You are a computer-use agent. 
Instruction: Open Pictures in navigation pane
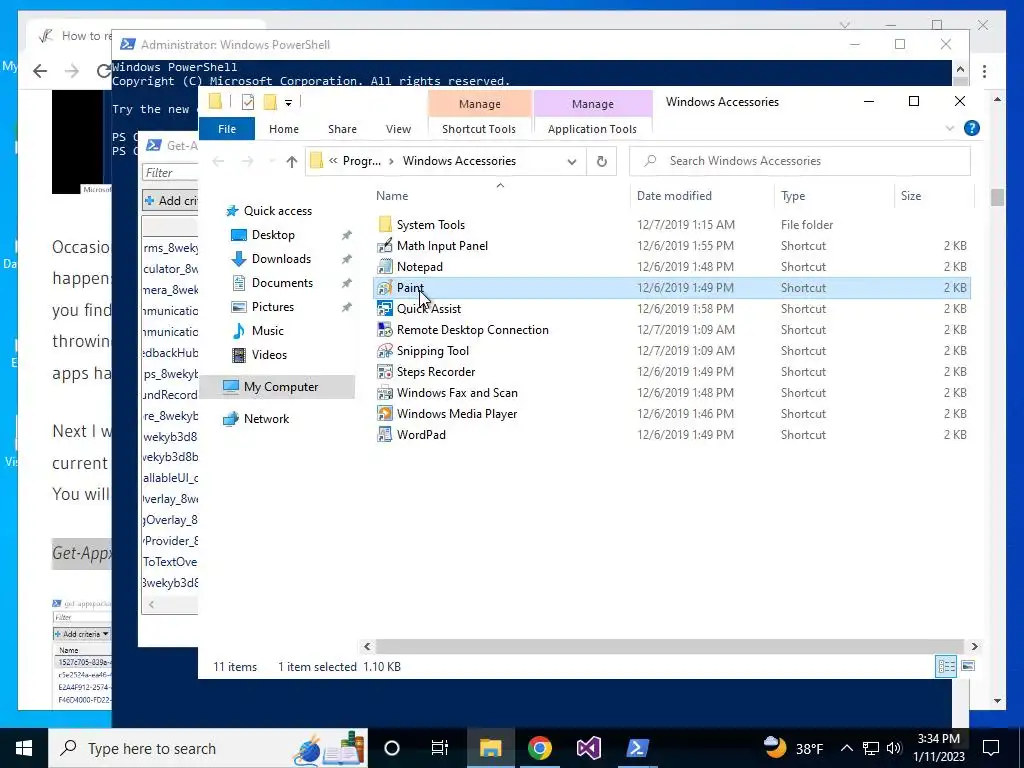272,307
